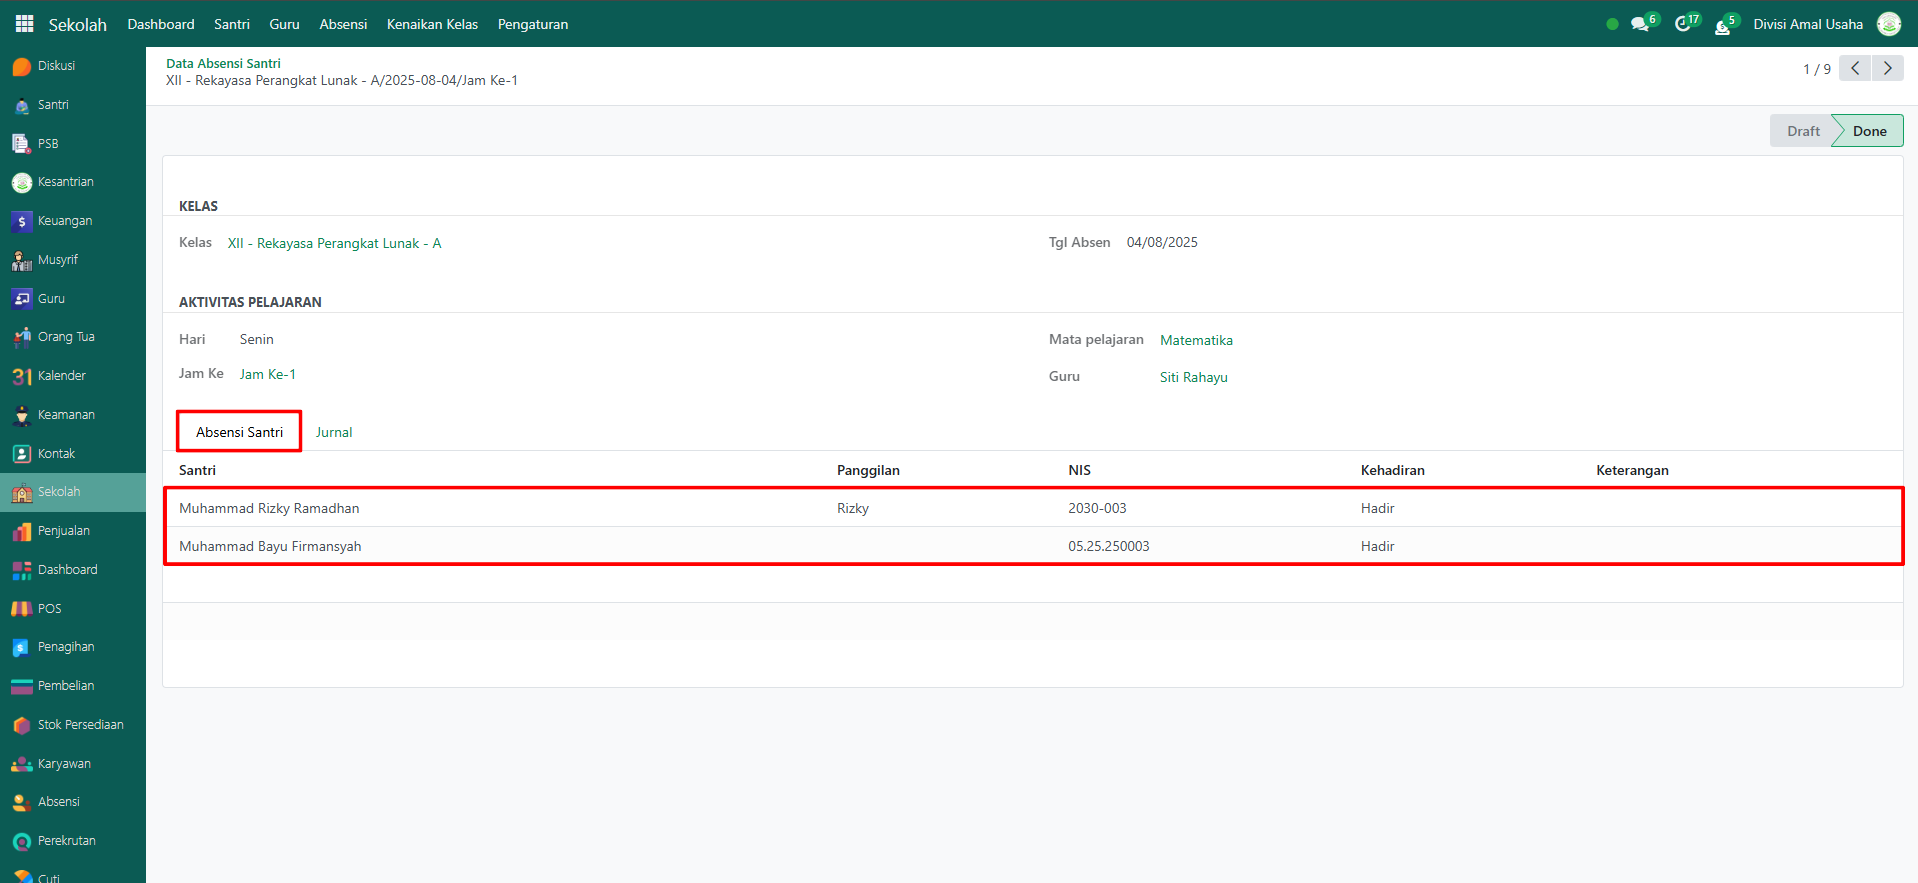Viewport: 1918px width, 883px height.
Task: Open the Keuangan module icon
Action: [x=22, y=221]
